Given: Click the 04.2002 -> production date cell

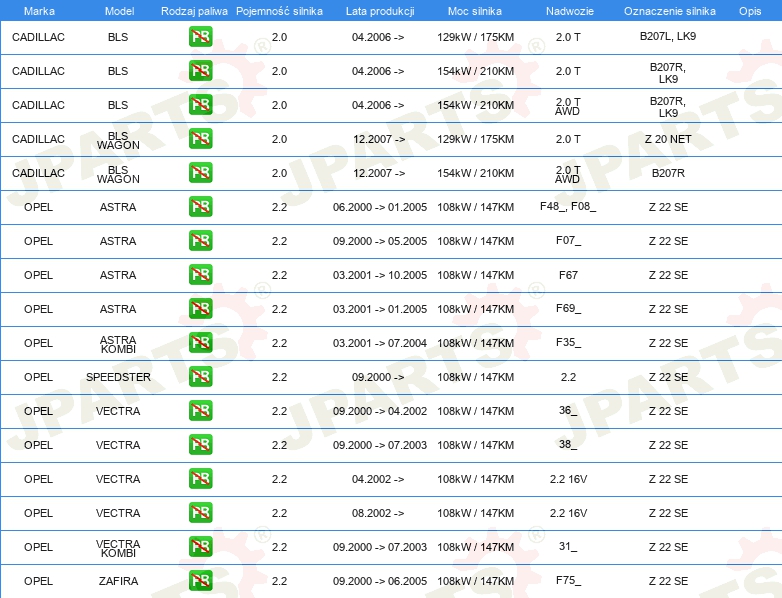Looking at the screenshot, I should pyautogui.click(x=378, y=479).
